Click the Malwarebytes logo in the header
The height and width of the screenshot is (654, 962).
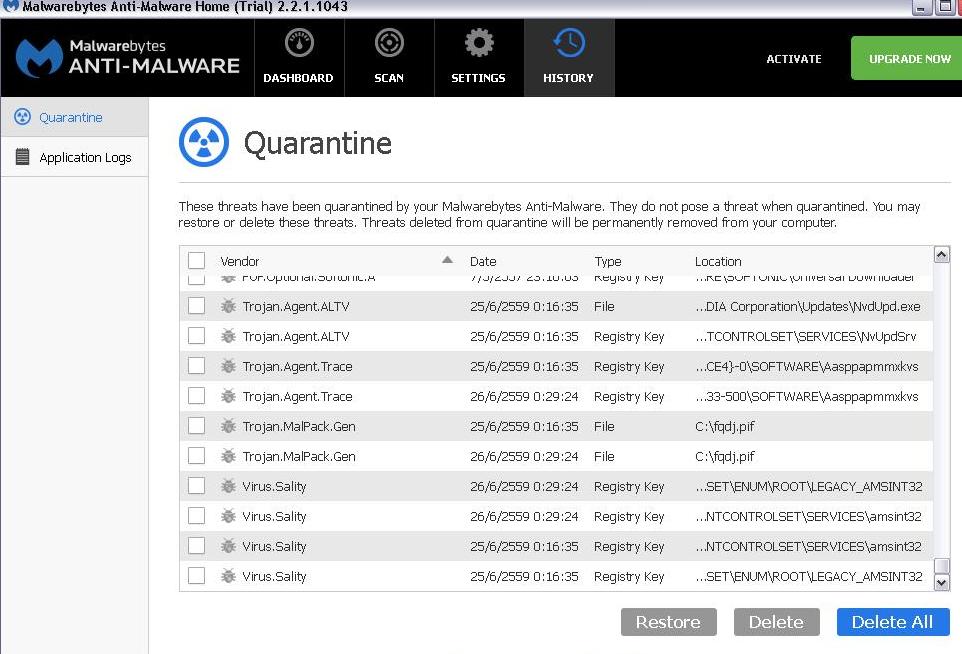tap(39, 58)
